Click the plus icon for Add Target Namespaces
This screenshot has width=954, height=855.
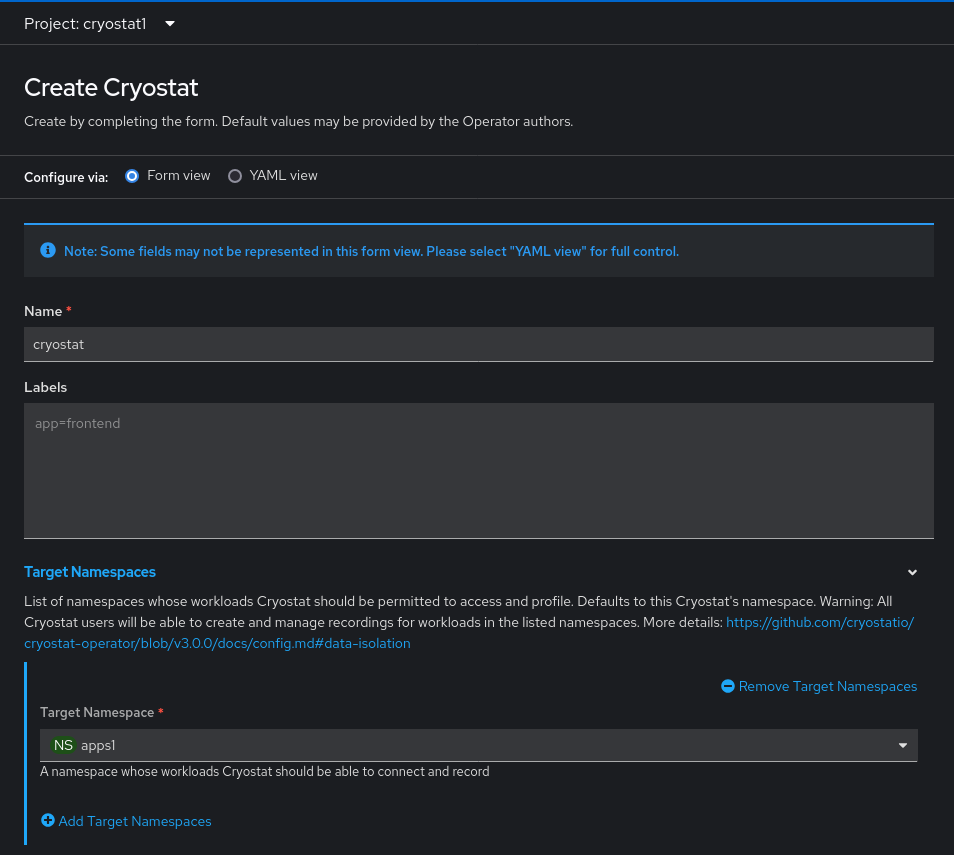tap(47, 820)
